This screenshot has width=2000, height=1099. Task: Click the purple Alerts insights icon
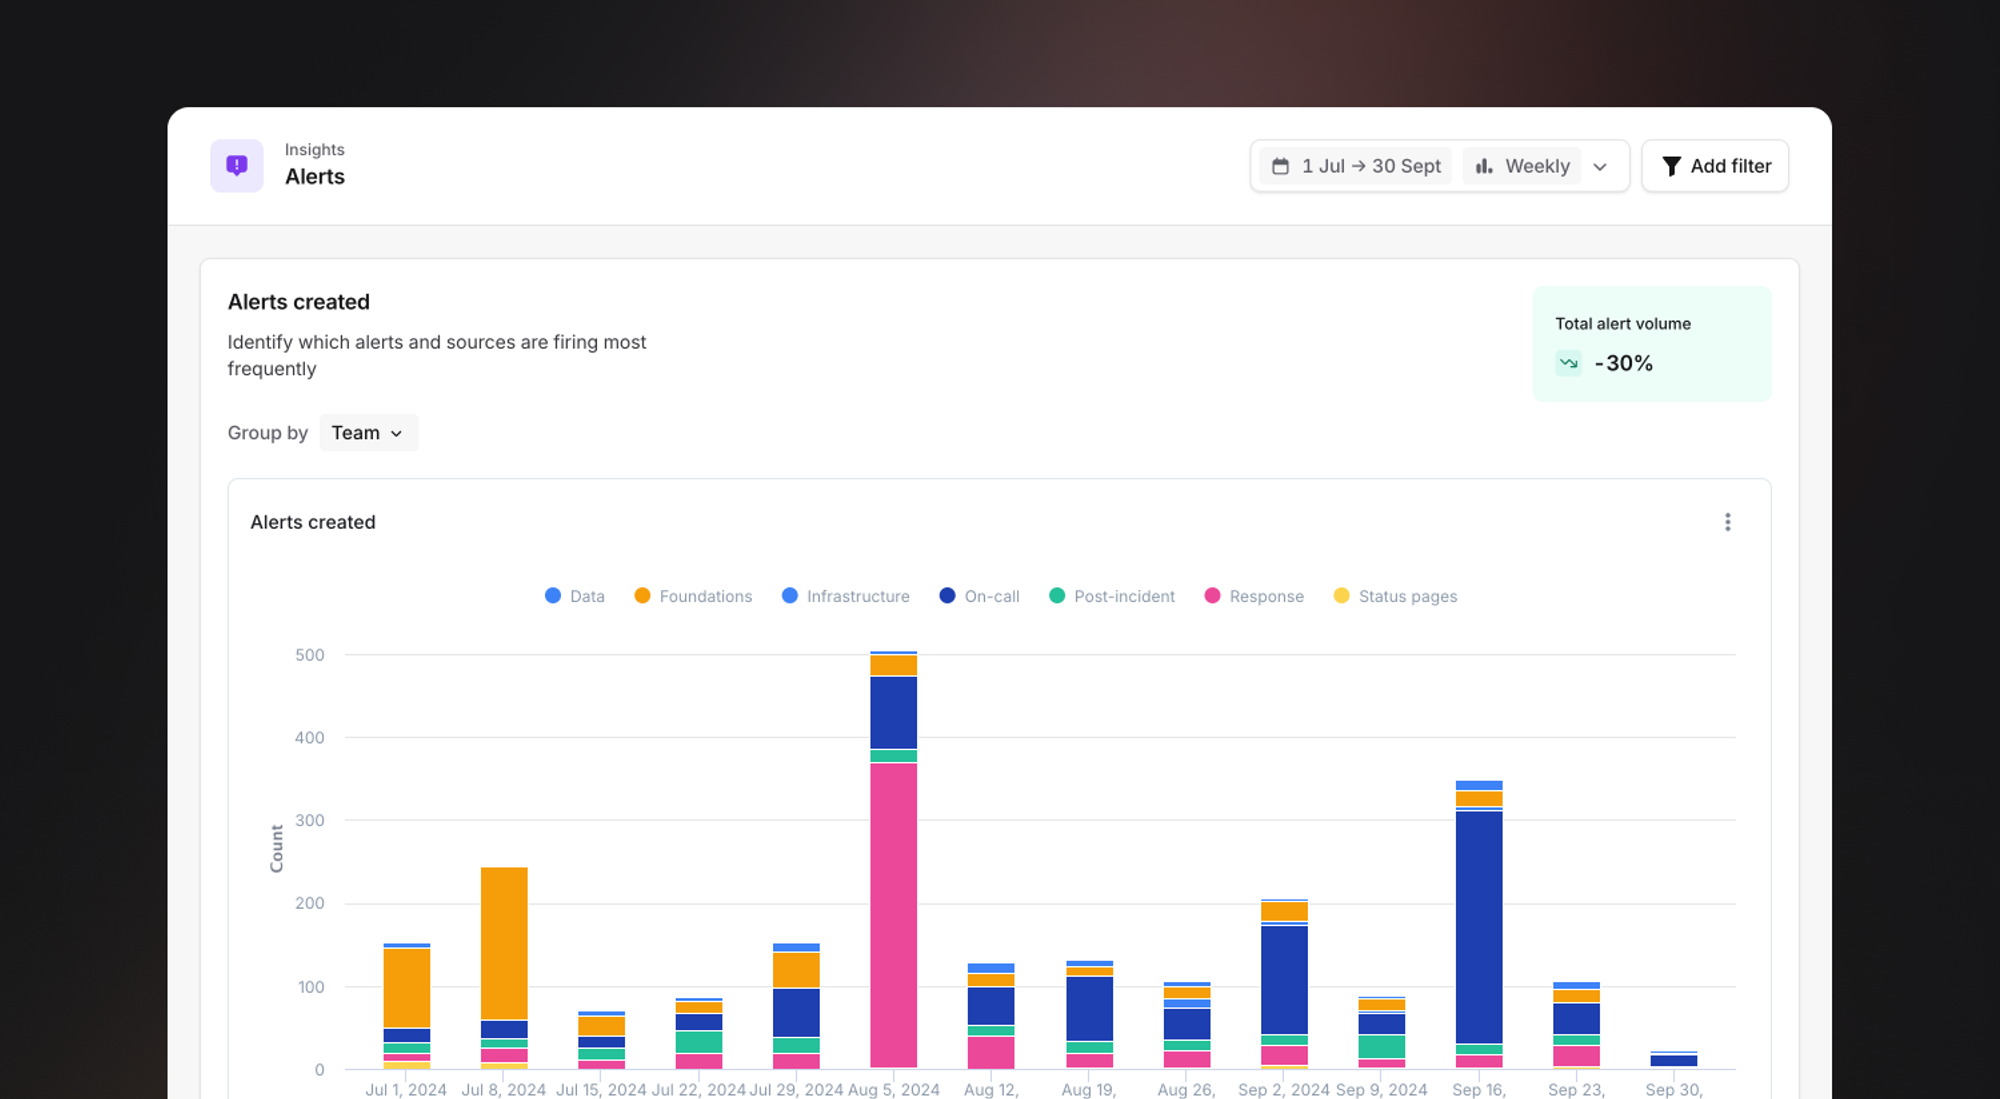237,166
